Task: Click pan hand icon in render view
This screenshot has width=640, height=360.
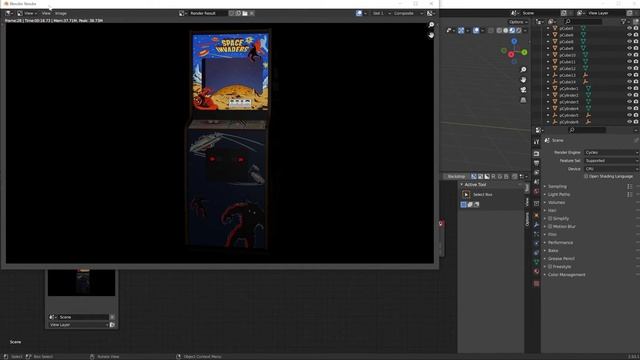Action: click(x=431, y=36)
